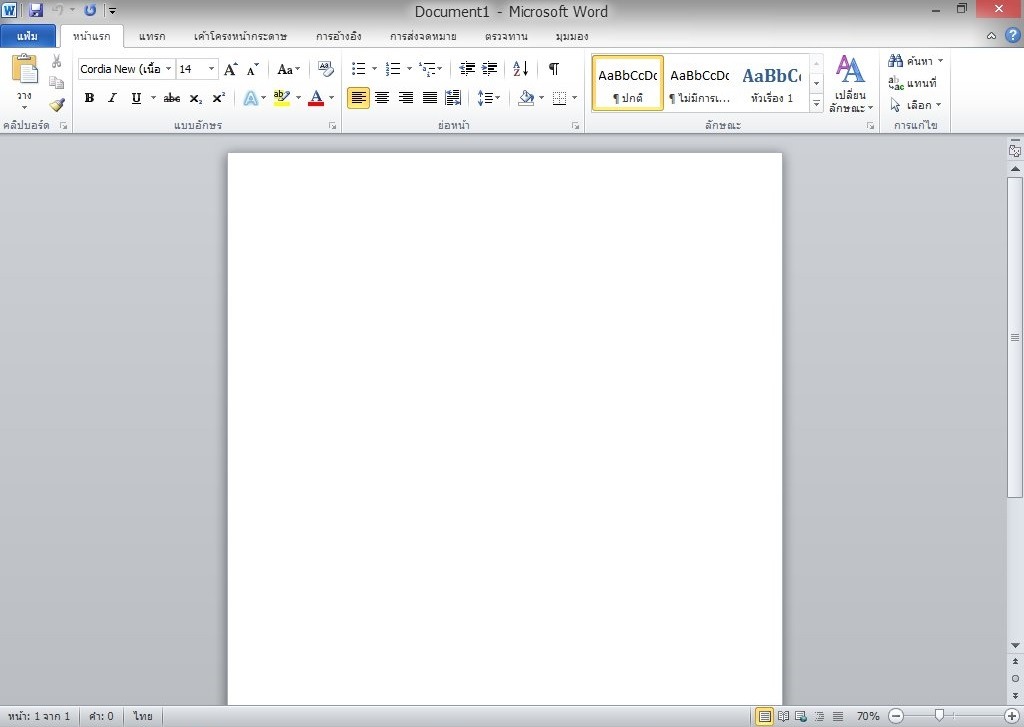Open the Cordia New font name dropdown

168,69
